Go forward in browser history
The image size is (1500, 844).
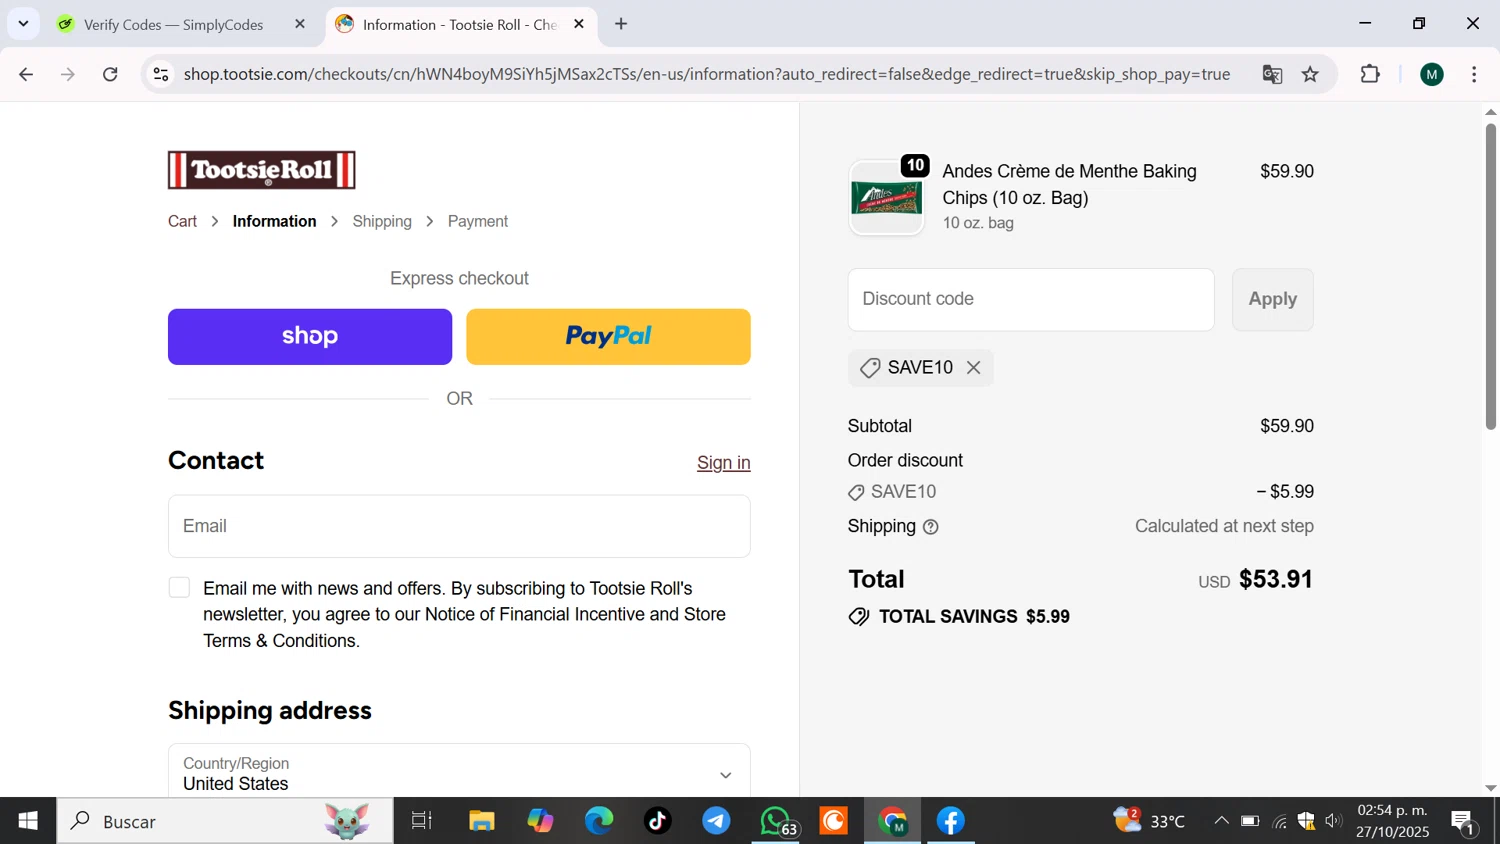(68, 74)
